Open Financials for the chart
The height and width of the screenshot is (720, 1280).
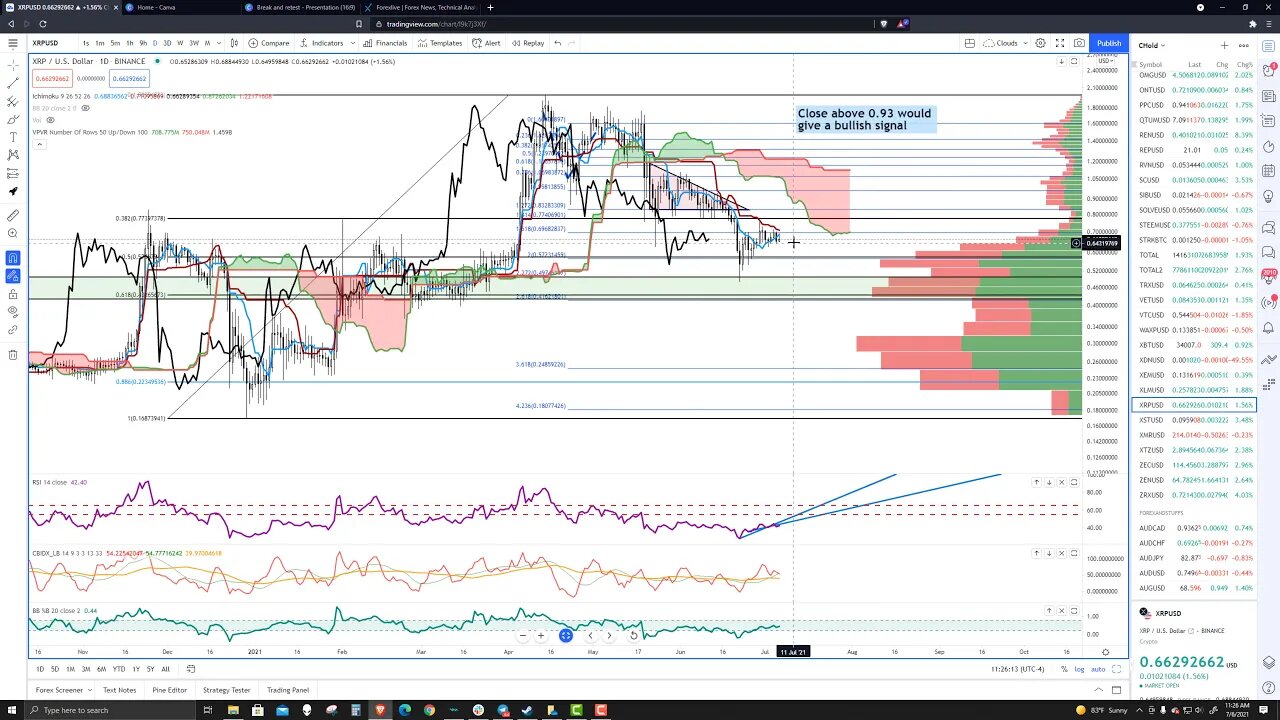pos(385,43)
